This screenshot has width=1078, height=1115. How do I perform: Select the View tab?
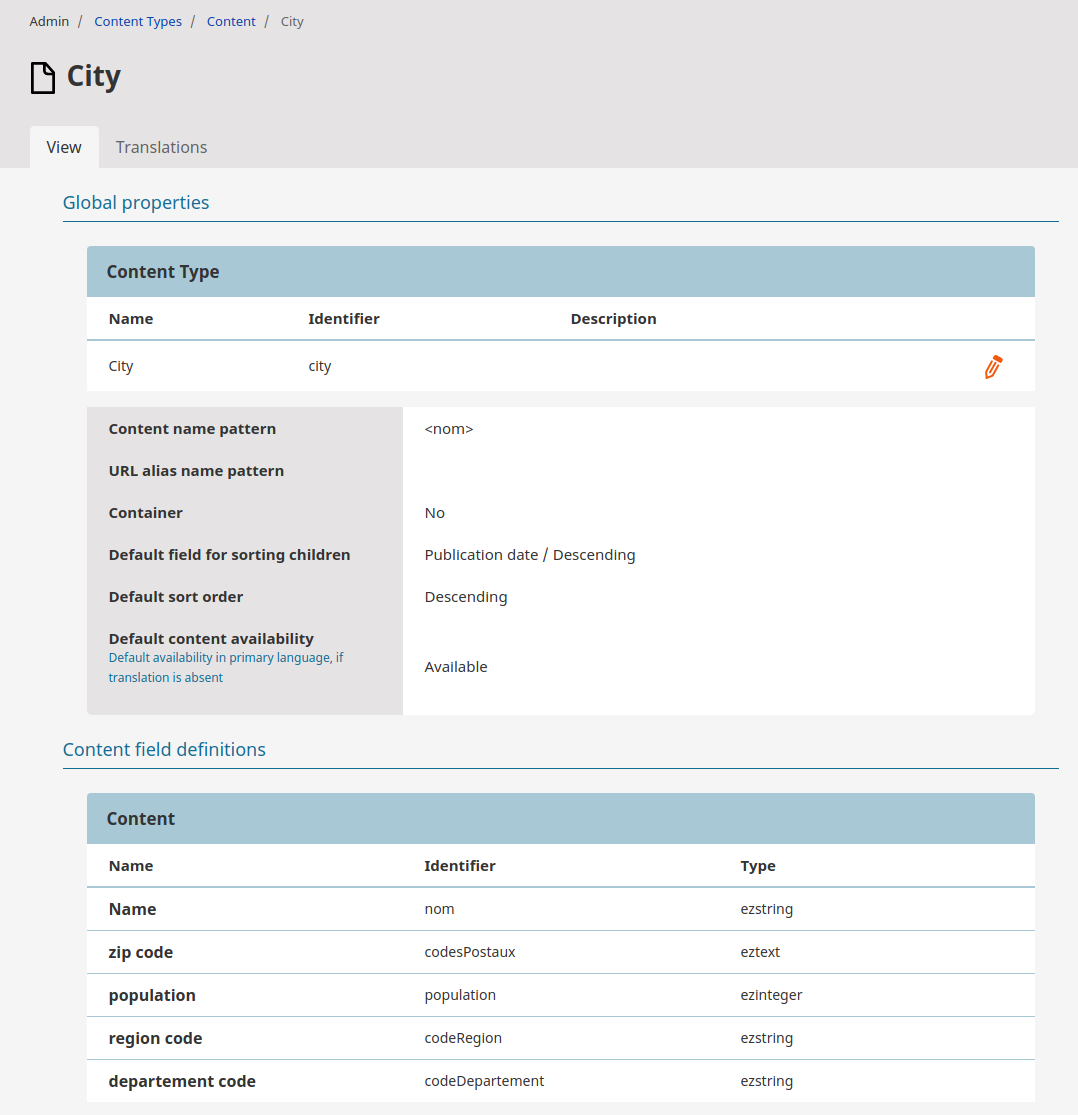[64, 147]
